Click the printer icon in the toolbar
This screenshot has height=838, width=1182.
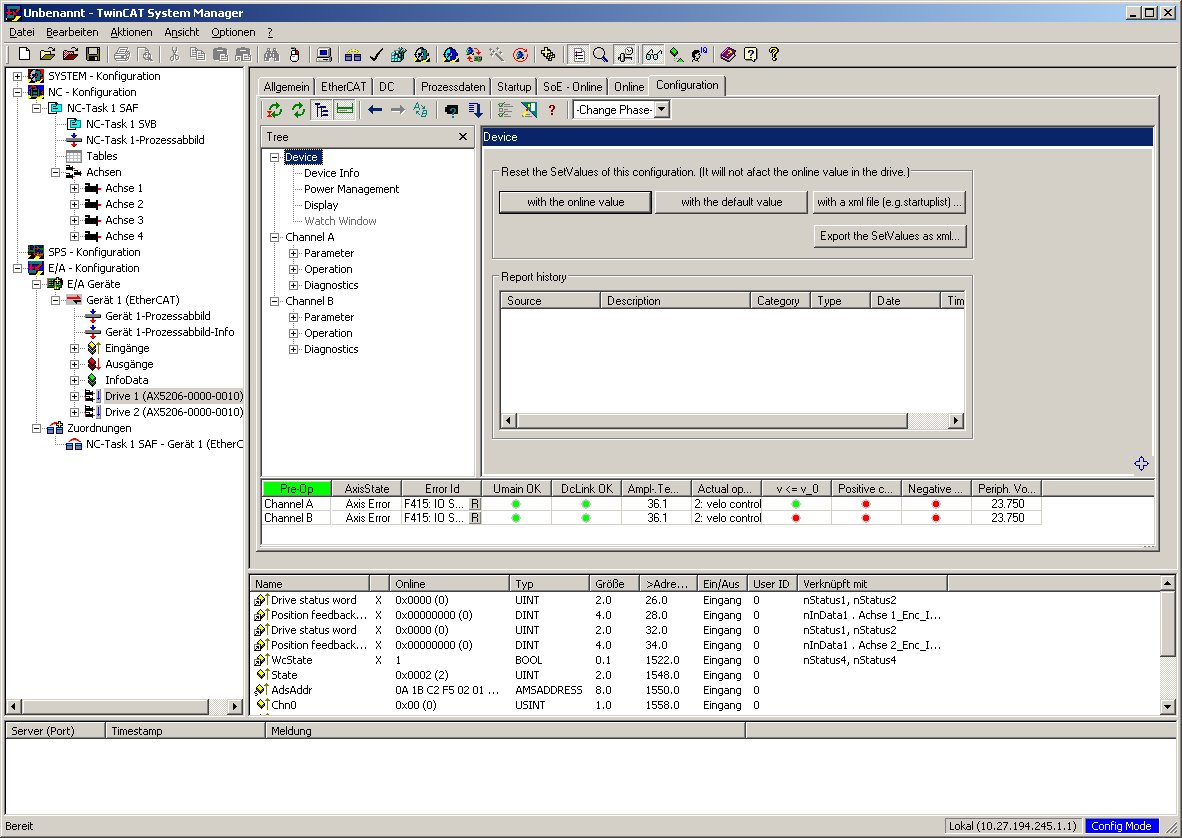tap(122, 54)
